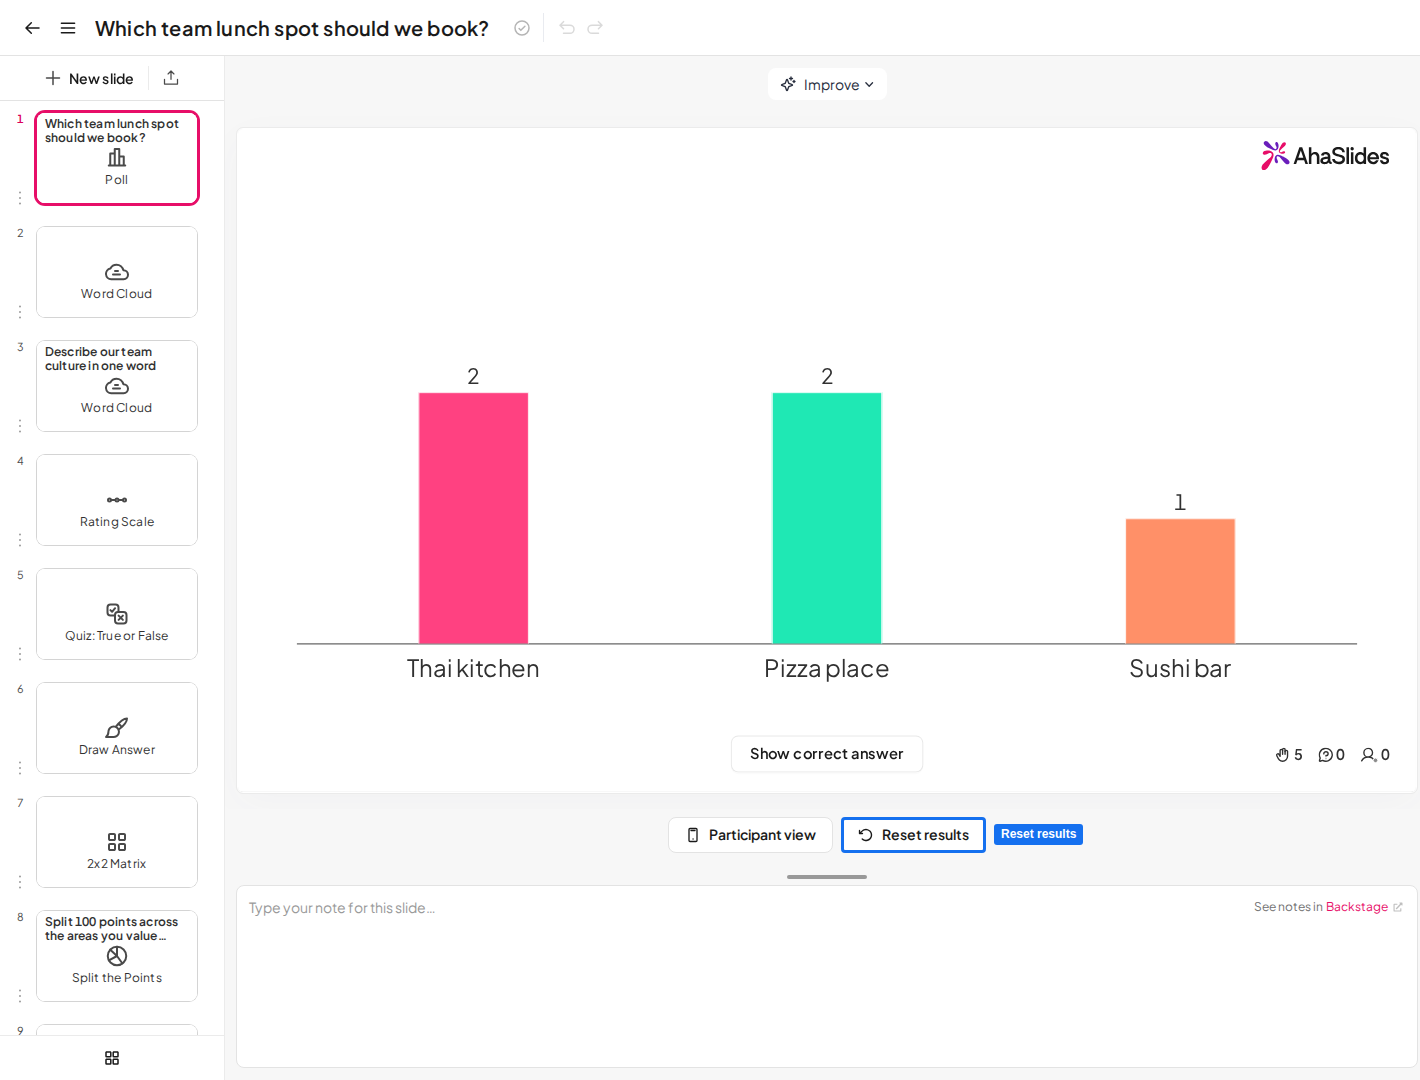This screenshot has width=1420, height=1080.
Task: Click the question Q&A counter icon
Action: (1331, 755)
